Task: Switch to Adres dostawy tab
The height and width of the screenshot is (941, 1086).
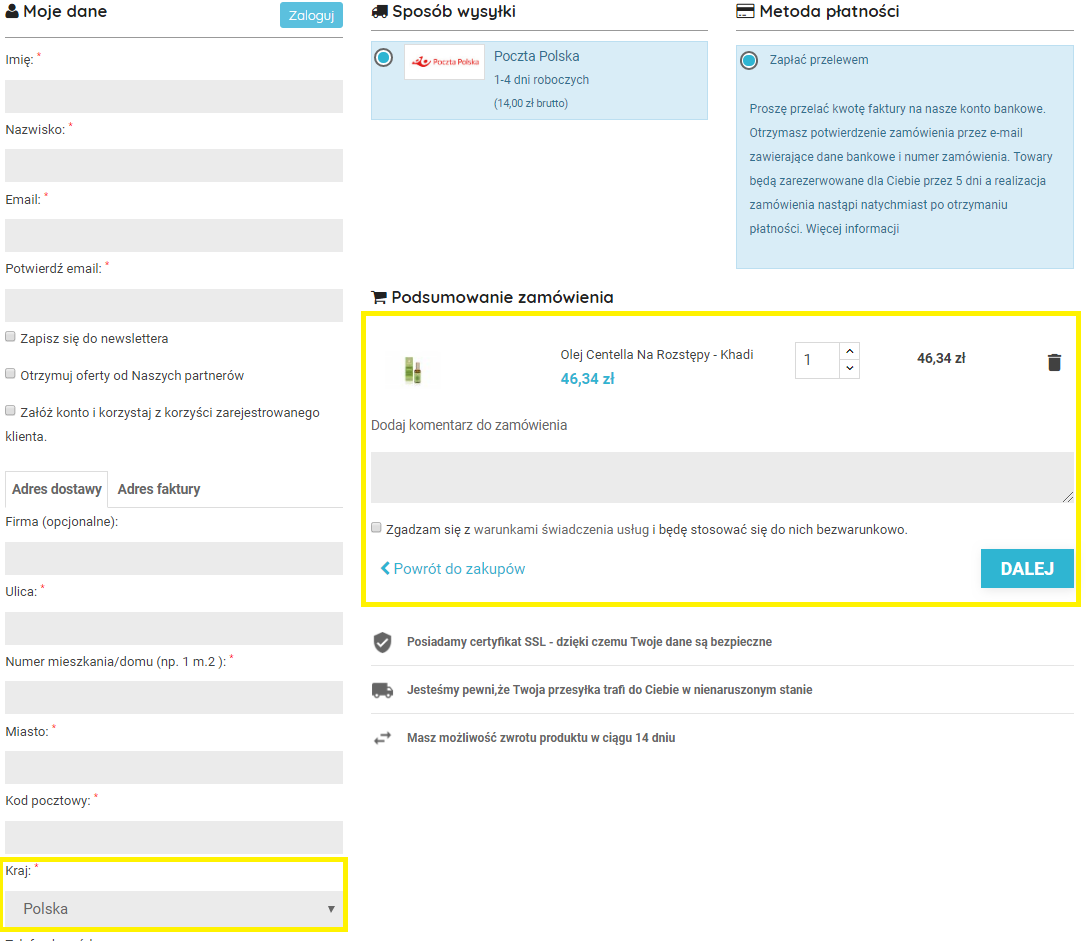Action: (57, 489)
